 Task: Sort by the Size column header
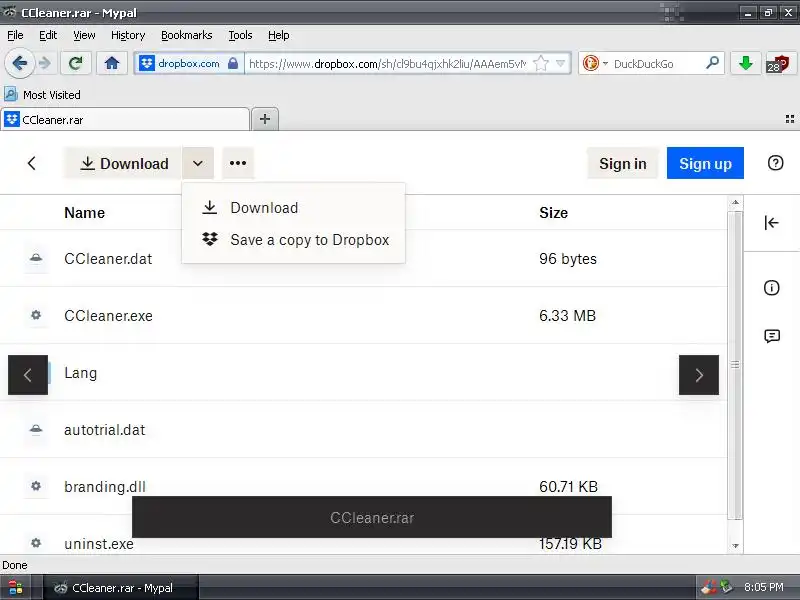click(x=554, y=213)
